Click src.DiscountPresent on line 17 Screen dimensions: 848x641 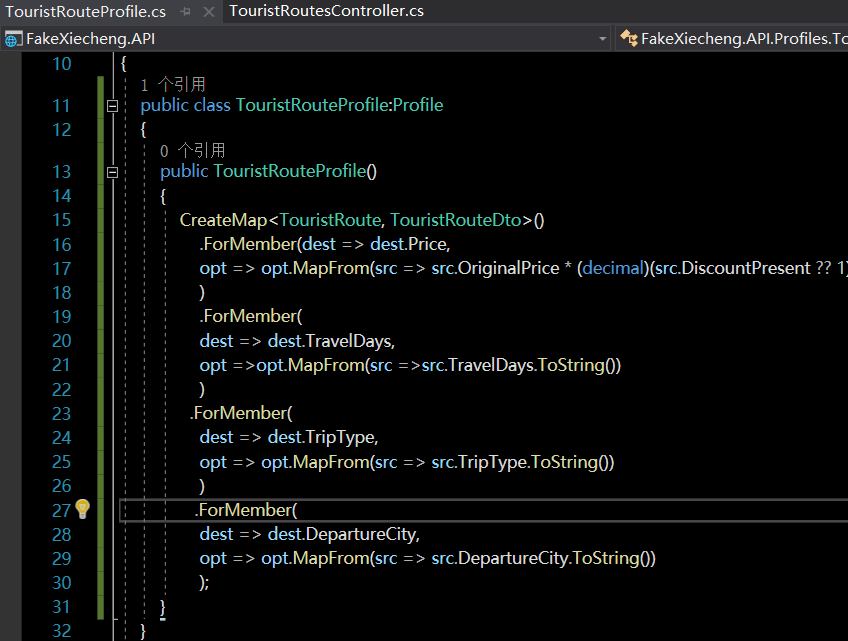tap(732, 268)
